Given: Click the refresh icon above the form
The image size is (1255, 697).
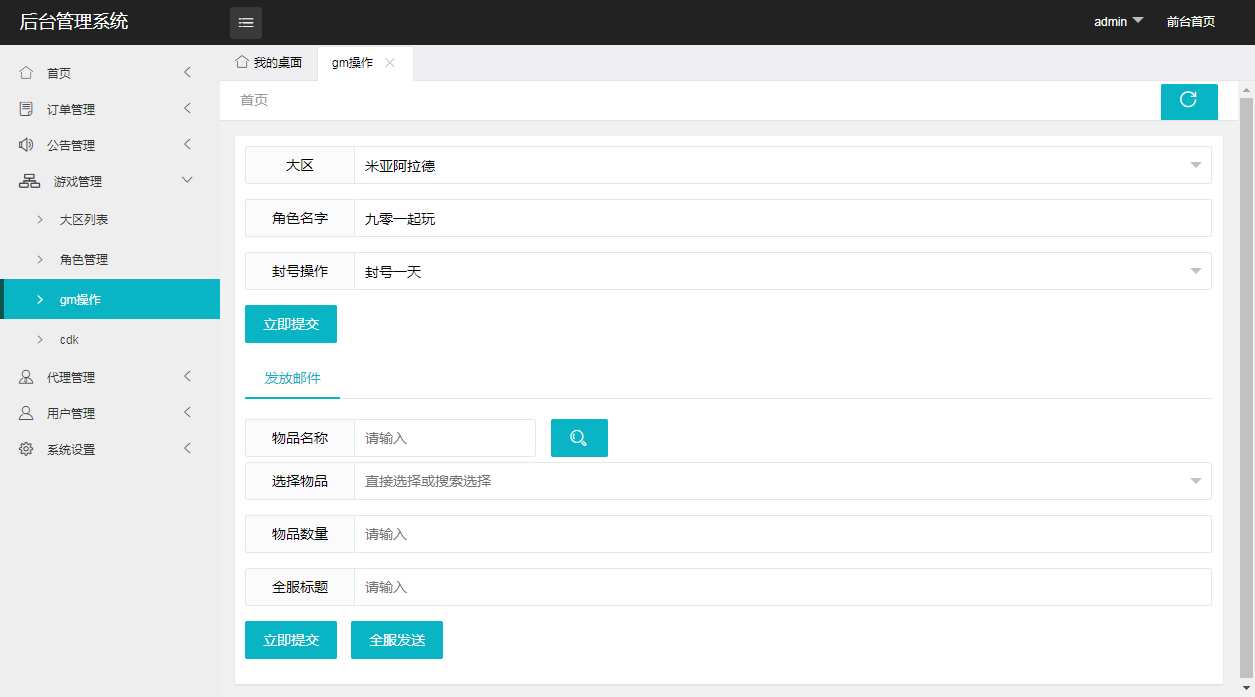Looking at the screenshot, I should (x=1189, y=101).
